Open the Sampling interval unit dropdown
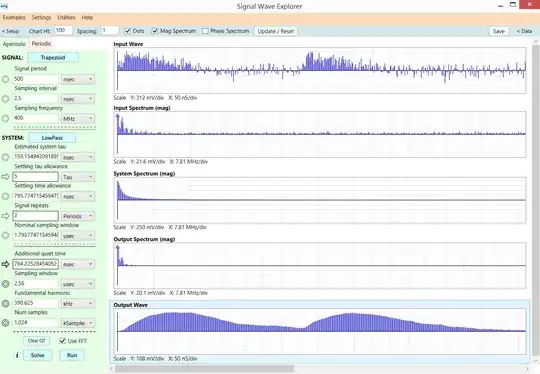The height and width of the screenshot is (374, 540). pos(77,99)
